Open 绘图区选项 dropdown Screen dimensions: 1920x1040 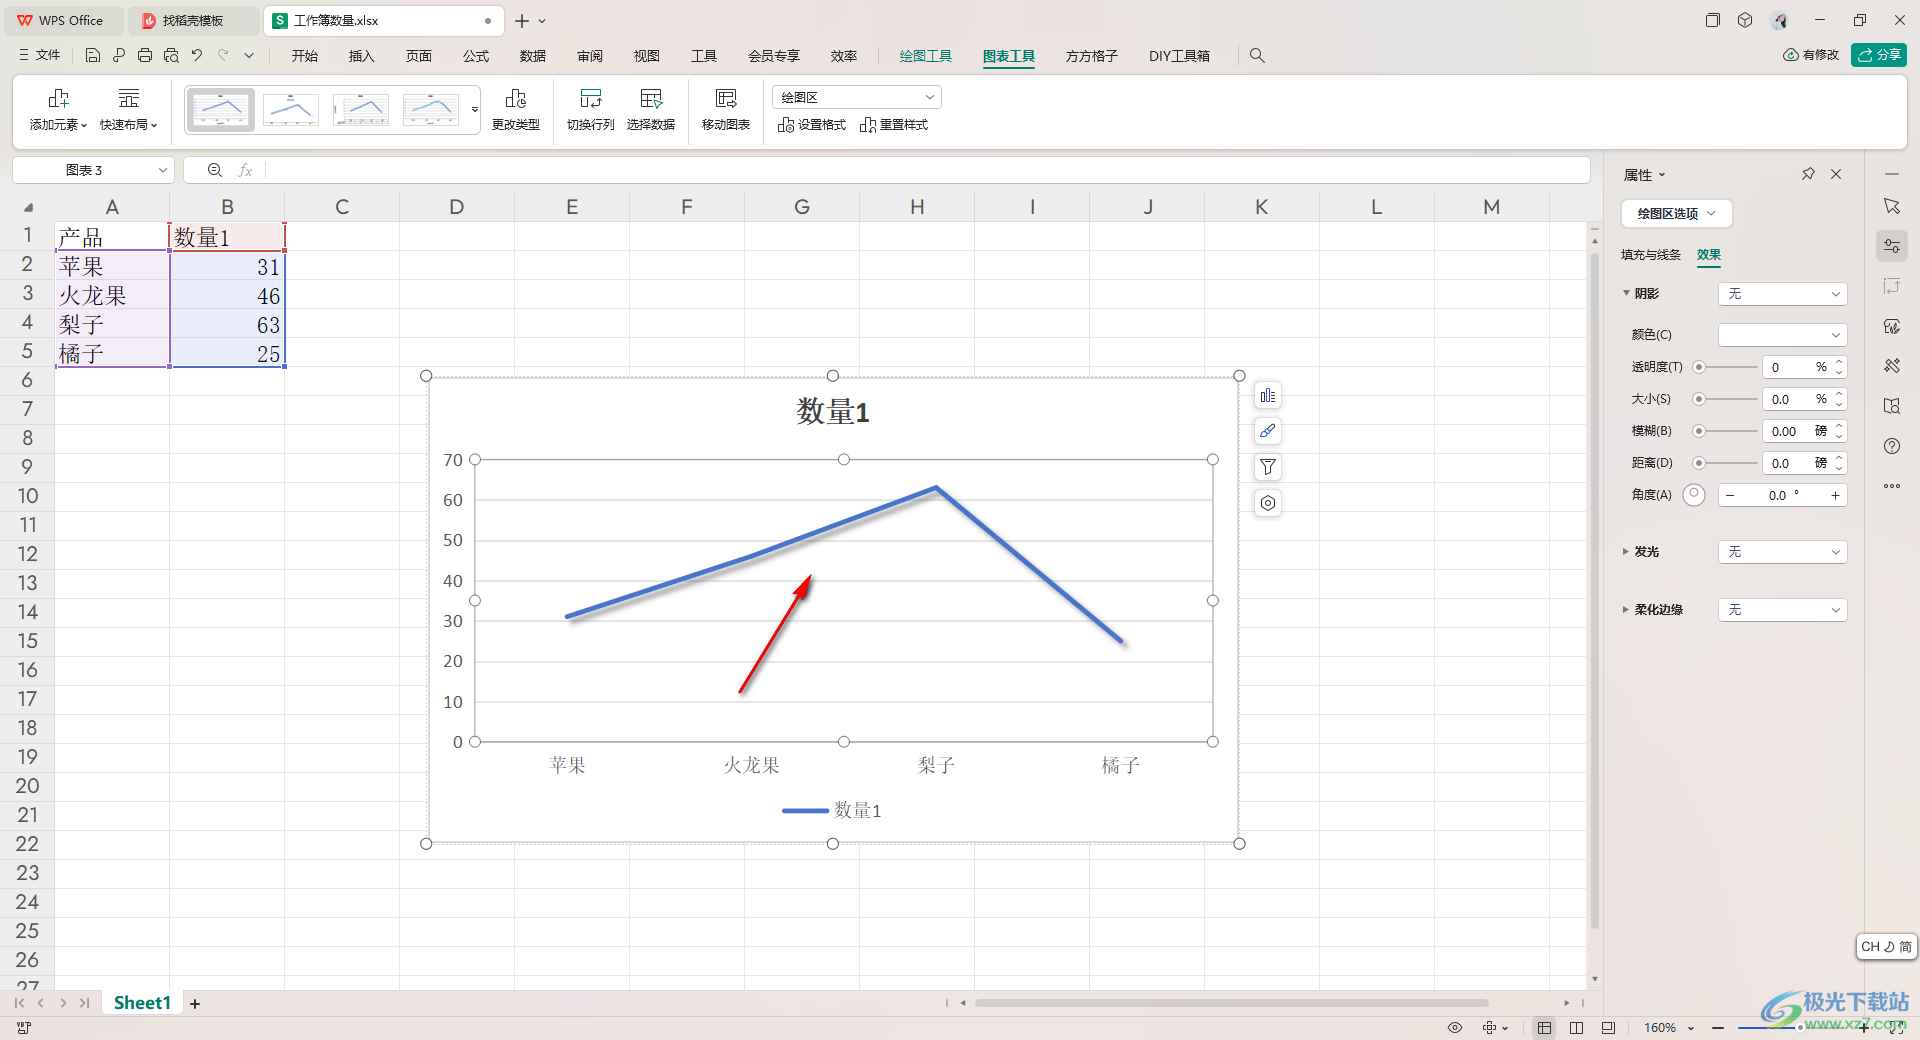1676,213
